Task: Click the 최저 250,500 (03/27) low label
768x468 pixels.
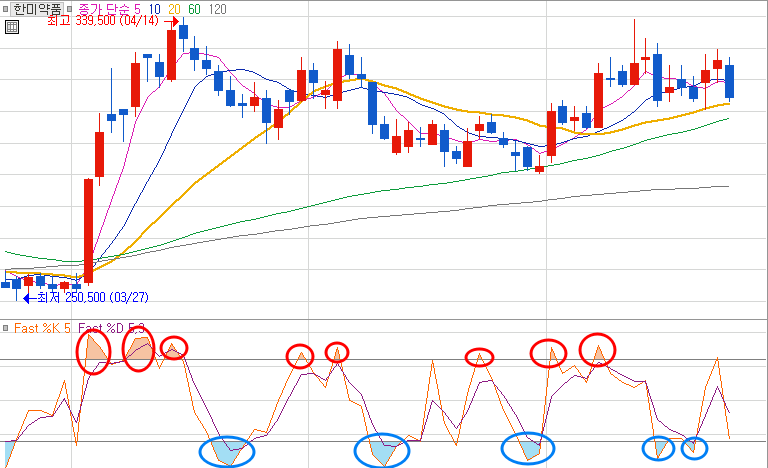Action: click(x=93, y=297)
